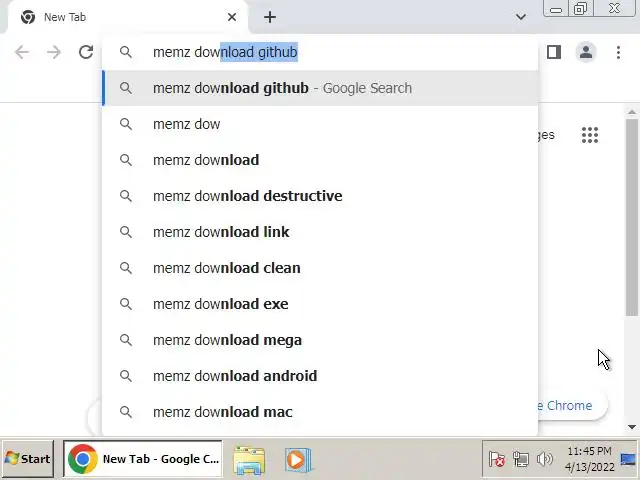This screenshot has height=480, width=640.
Task: Open the tab search chevron
Action: pos(520,17)
